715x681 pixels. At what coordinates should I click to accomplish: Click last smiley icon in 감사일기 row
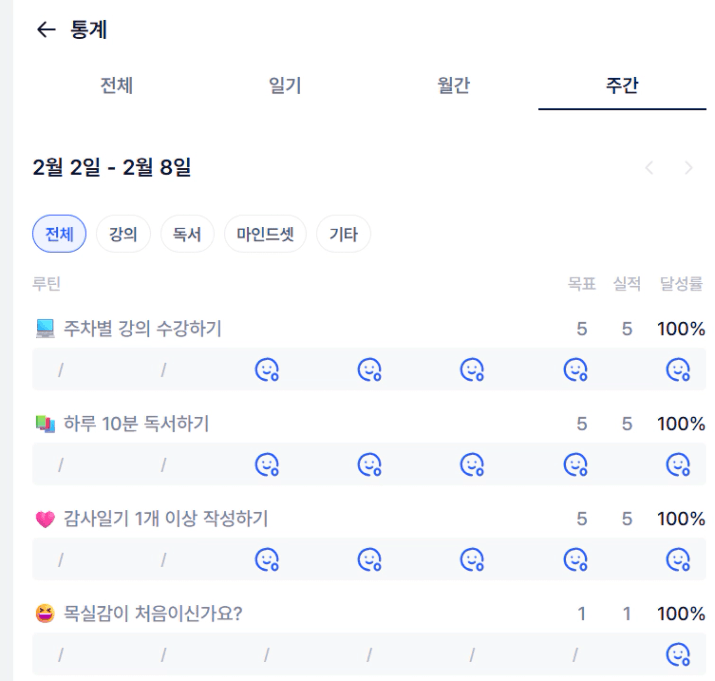click(678, 560)
